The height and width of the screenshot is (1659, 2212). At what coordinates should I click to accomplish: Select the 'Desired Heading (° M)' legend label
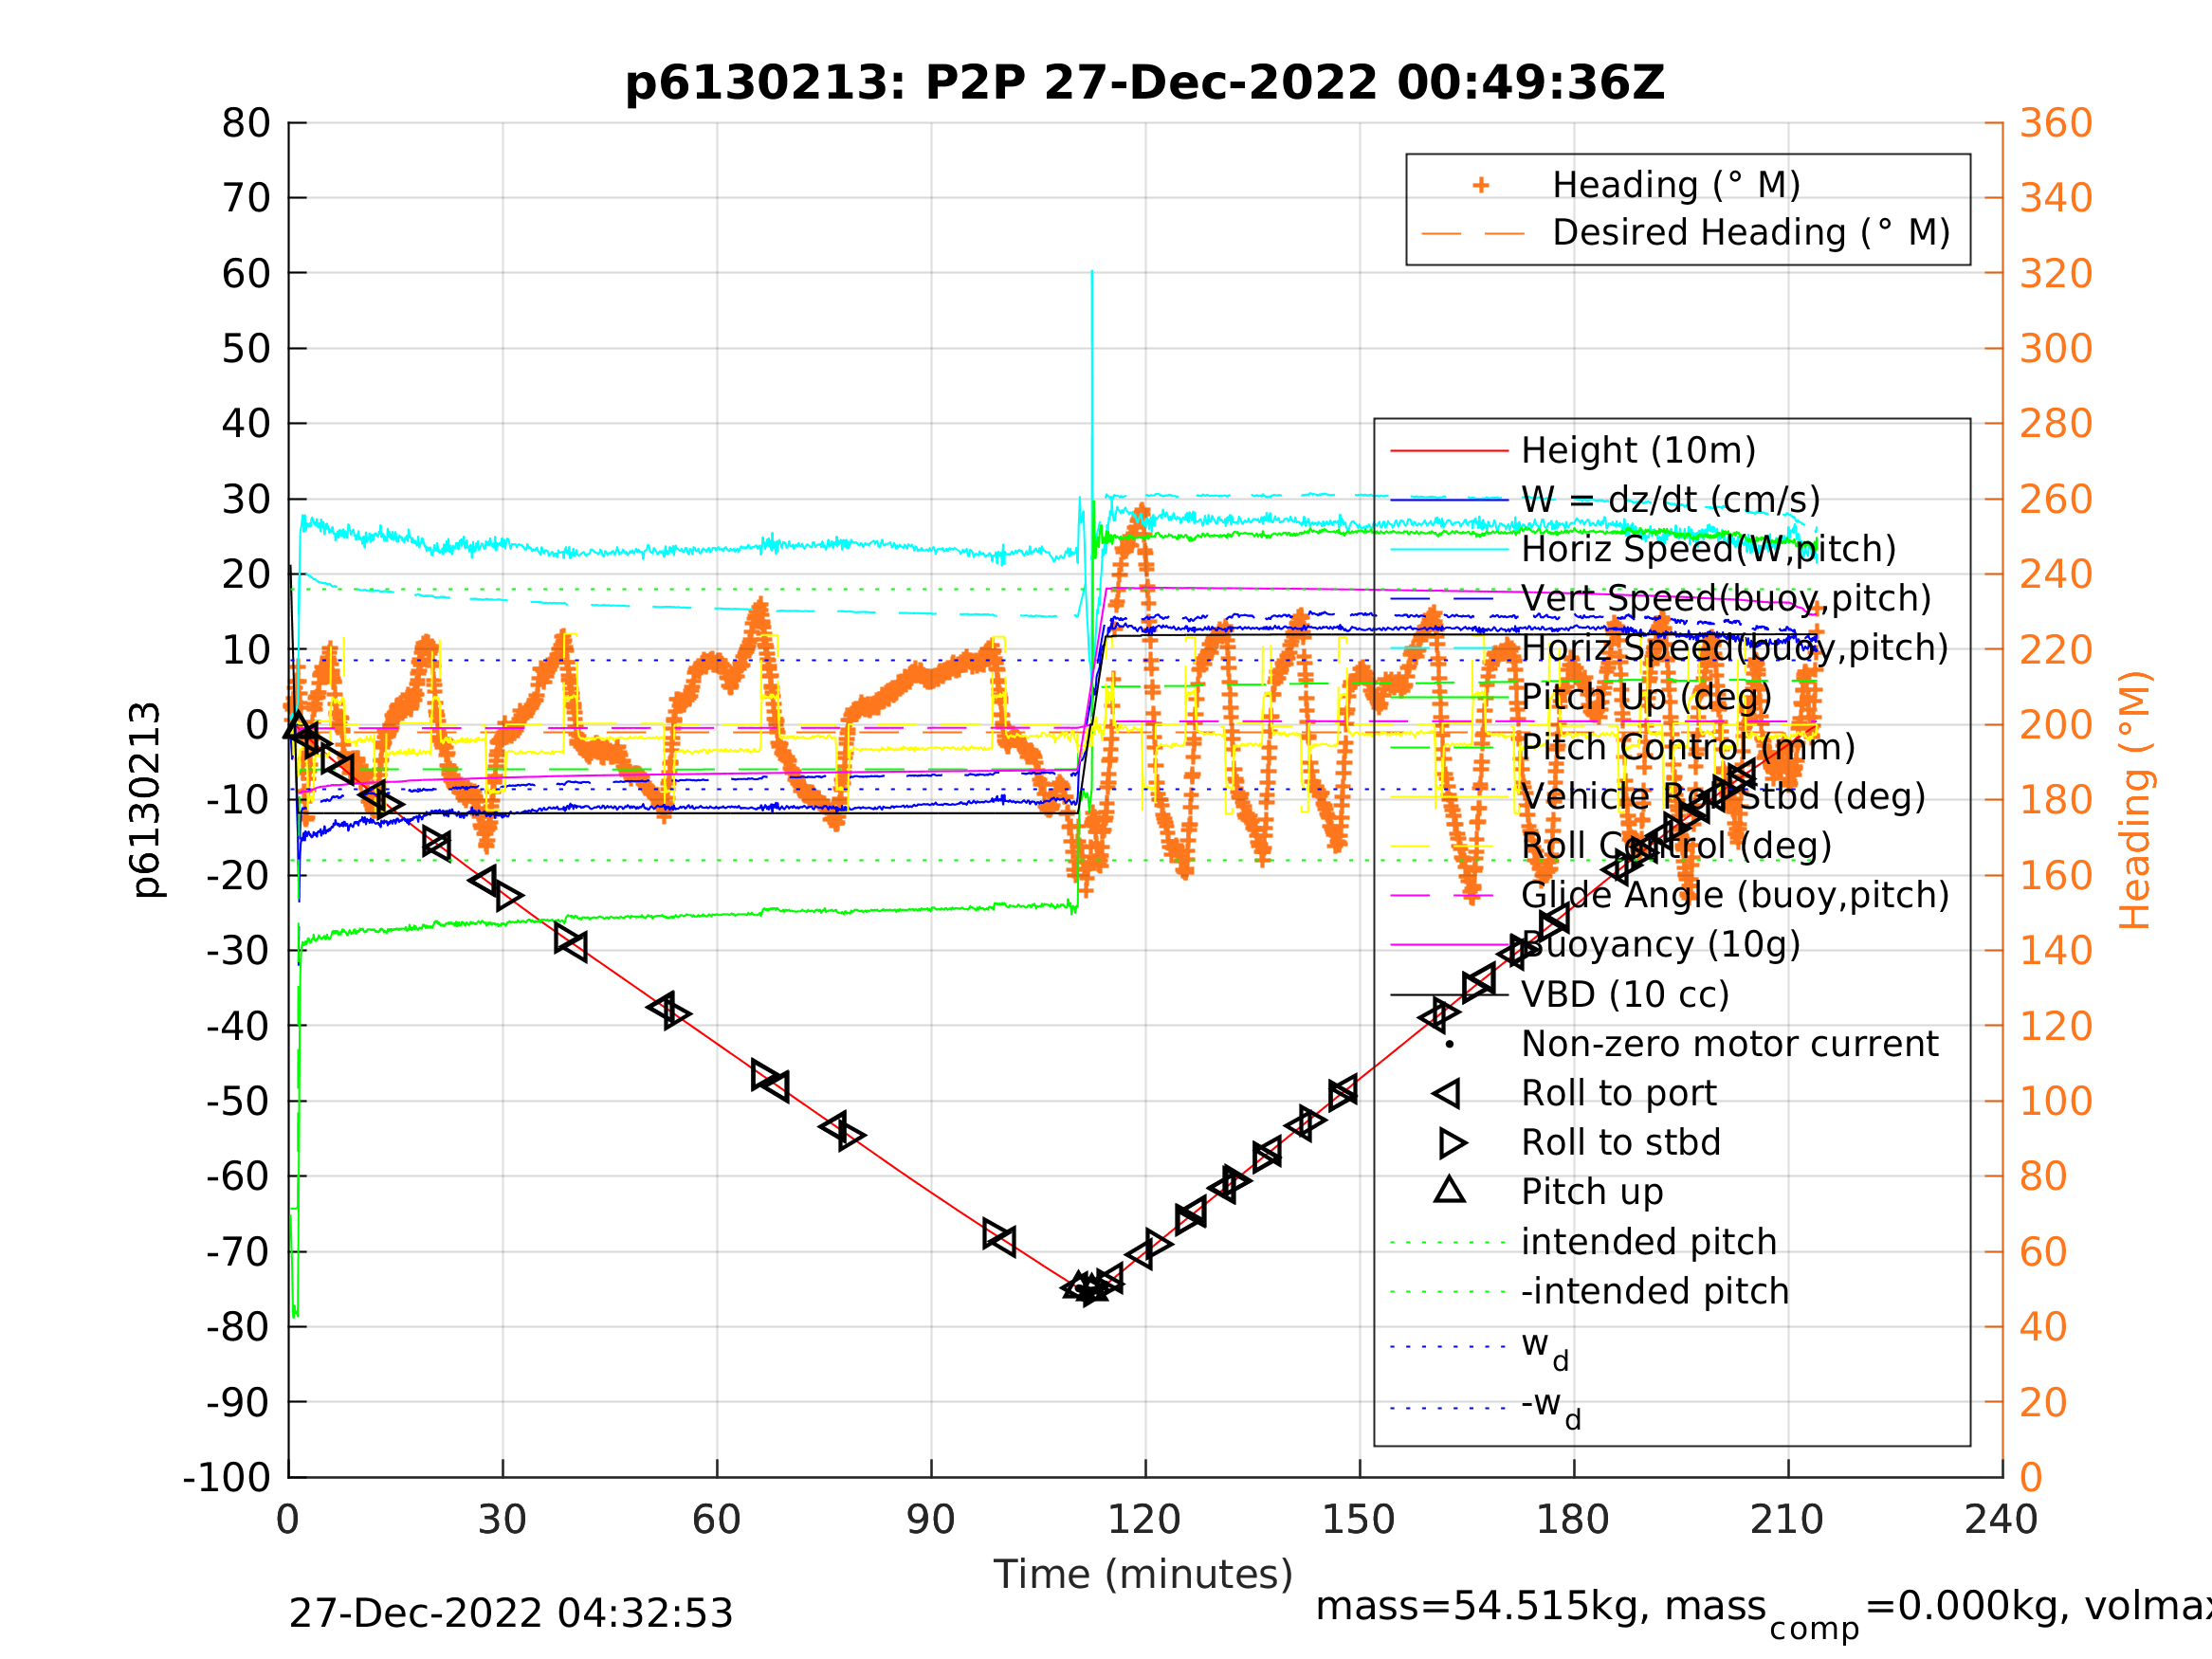1751,233
